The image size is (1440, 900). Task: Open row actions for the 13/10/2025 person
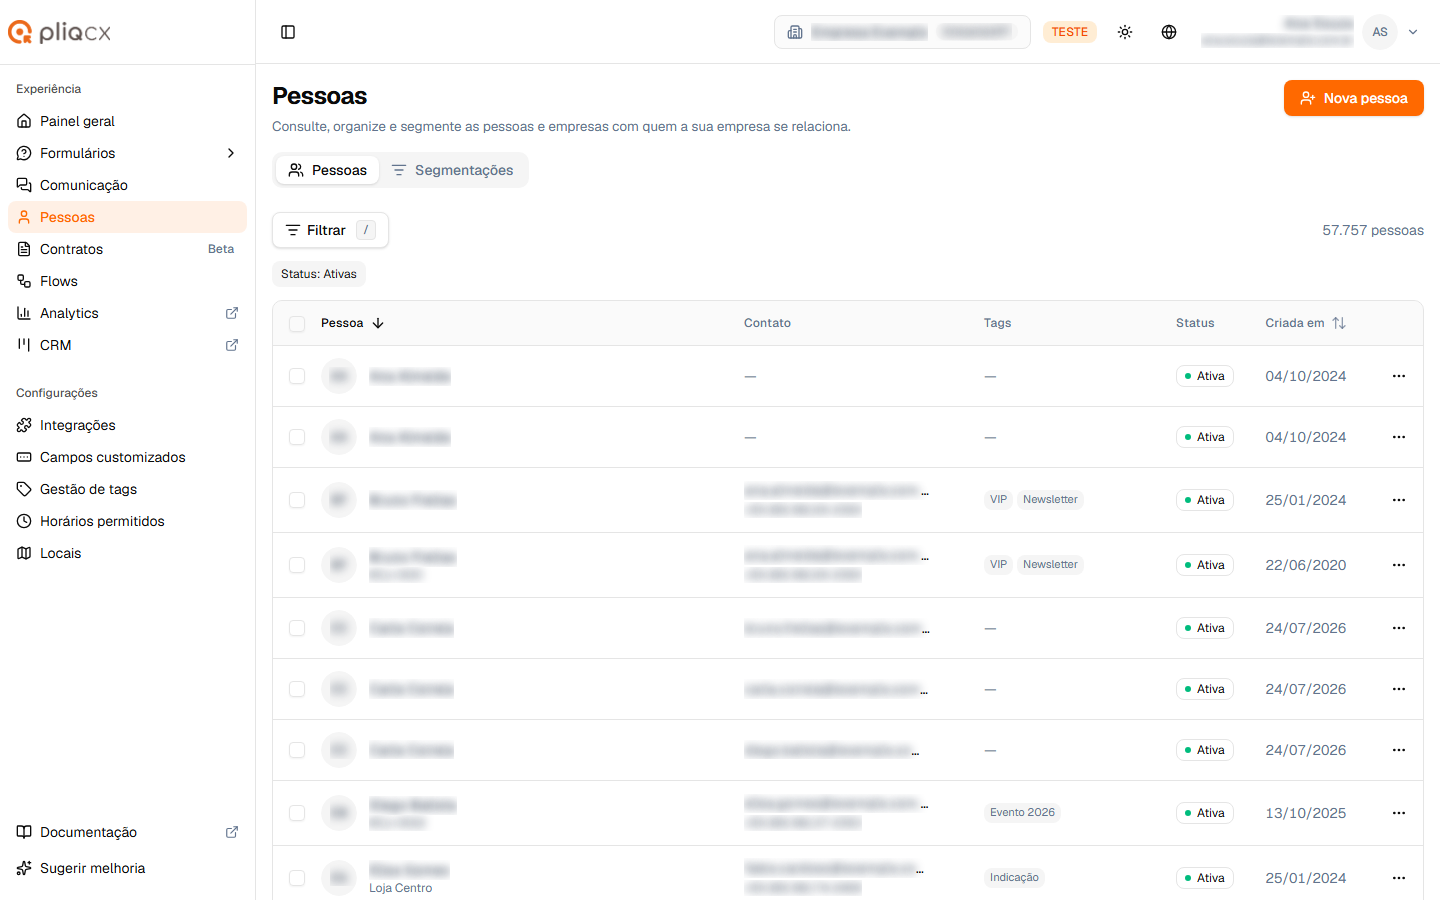pyautogui.click(x=1399, y=813)
